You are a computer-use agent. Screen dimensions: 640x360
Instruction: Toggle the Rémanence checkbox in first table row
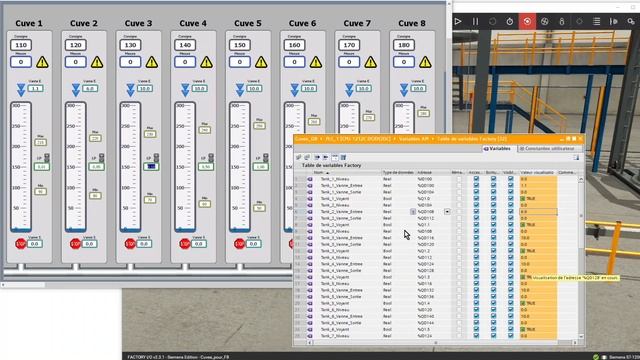coord(459,179)
